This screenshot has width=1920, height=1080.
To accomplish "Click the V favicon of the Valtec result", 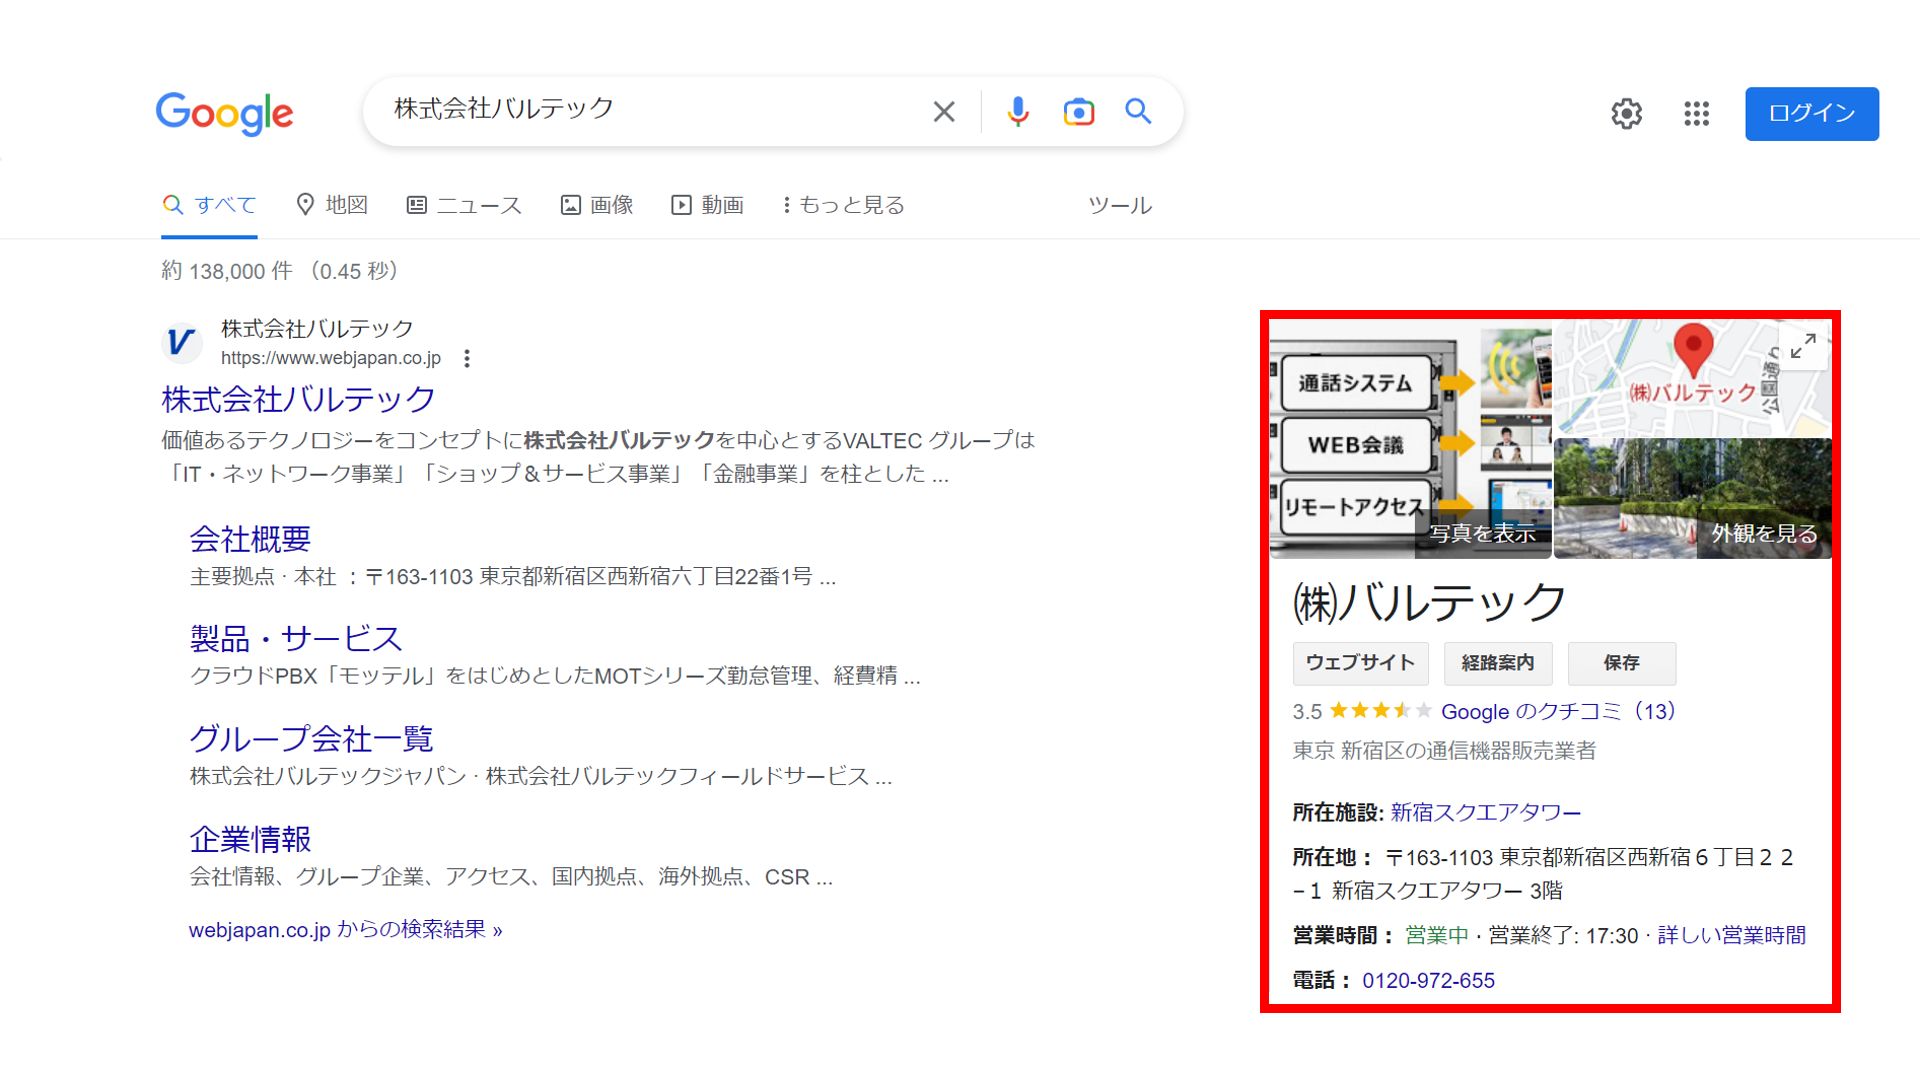I will click(182, 342).
